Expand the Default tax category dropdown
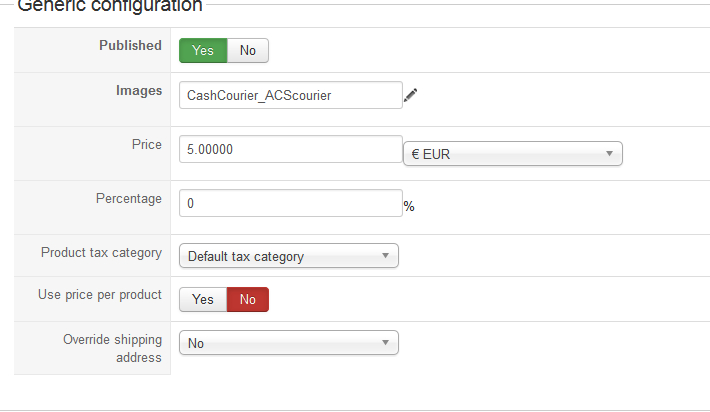Viewport: 710px width, 412px height. click(x=289, y=256)
